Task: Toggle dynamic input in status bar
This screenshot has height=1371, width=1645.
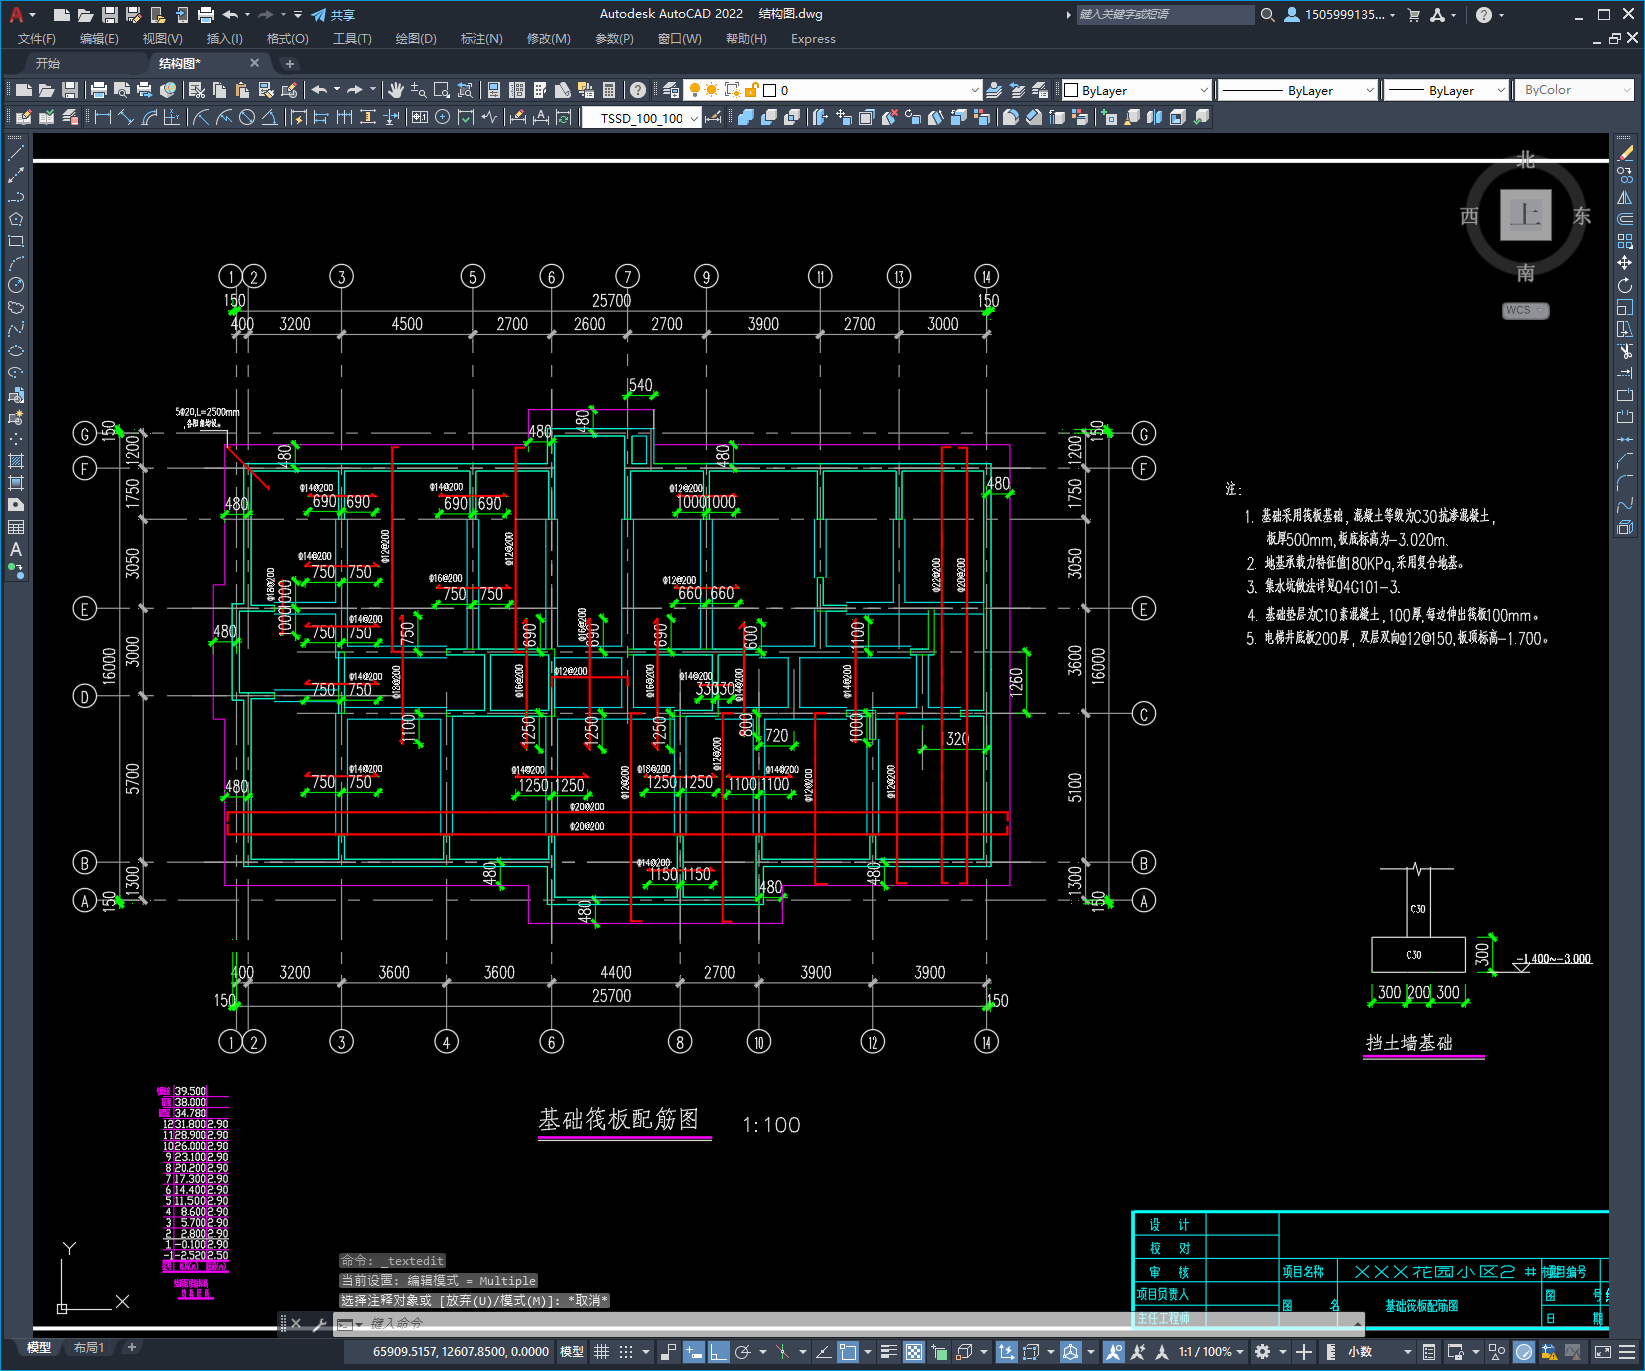Action: tap(694, 1352)
